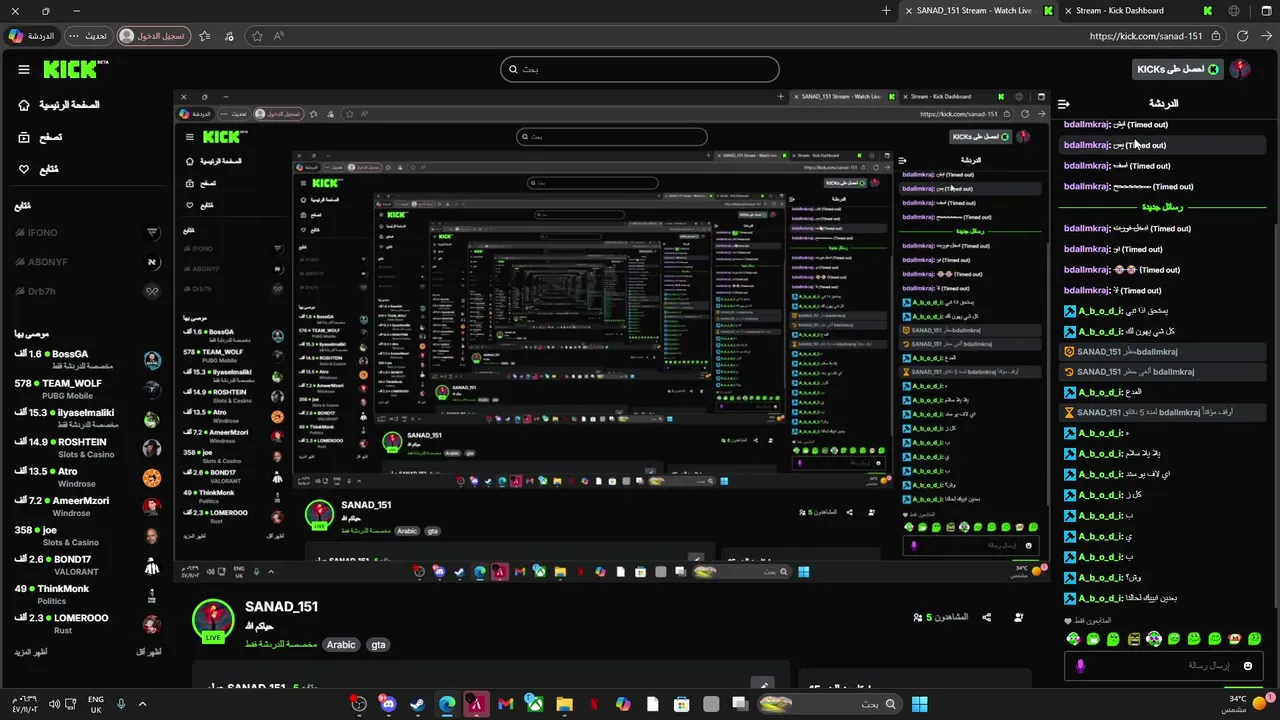Screen dimensions: 1280x720
Task: Add page to favorites star icon
Action: click(257, 36)
